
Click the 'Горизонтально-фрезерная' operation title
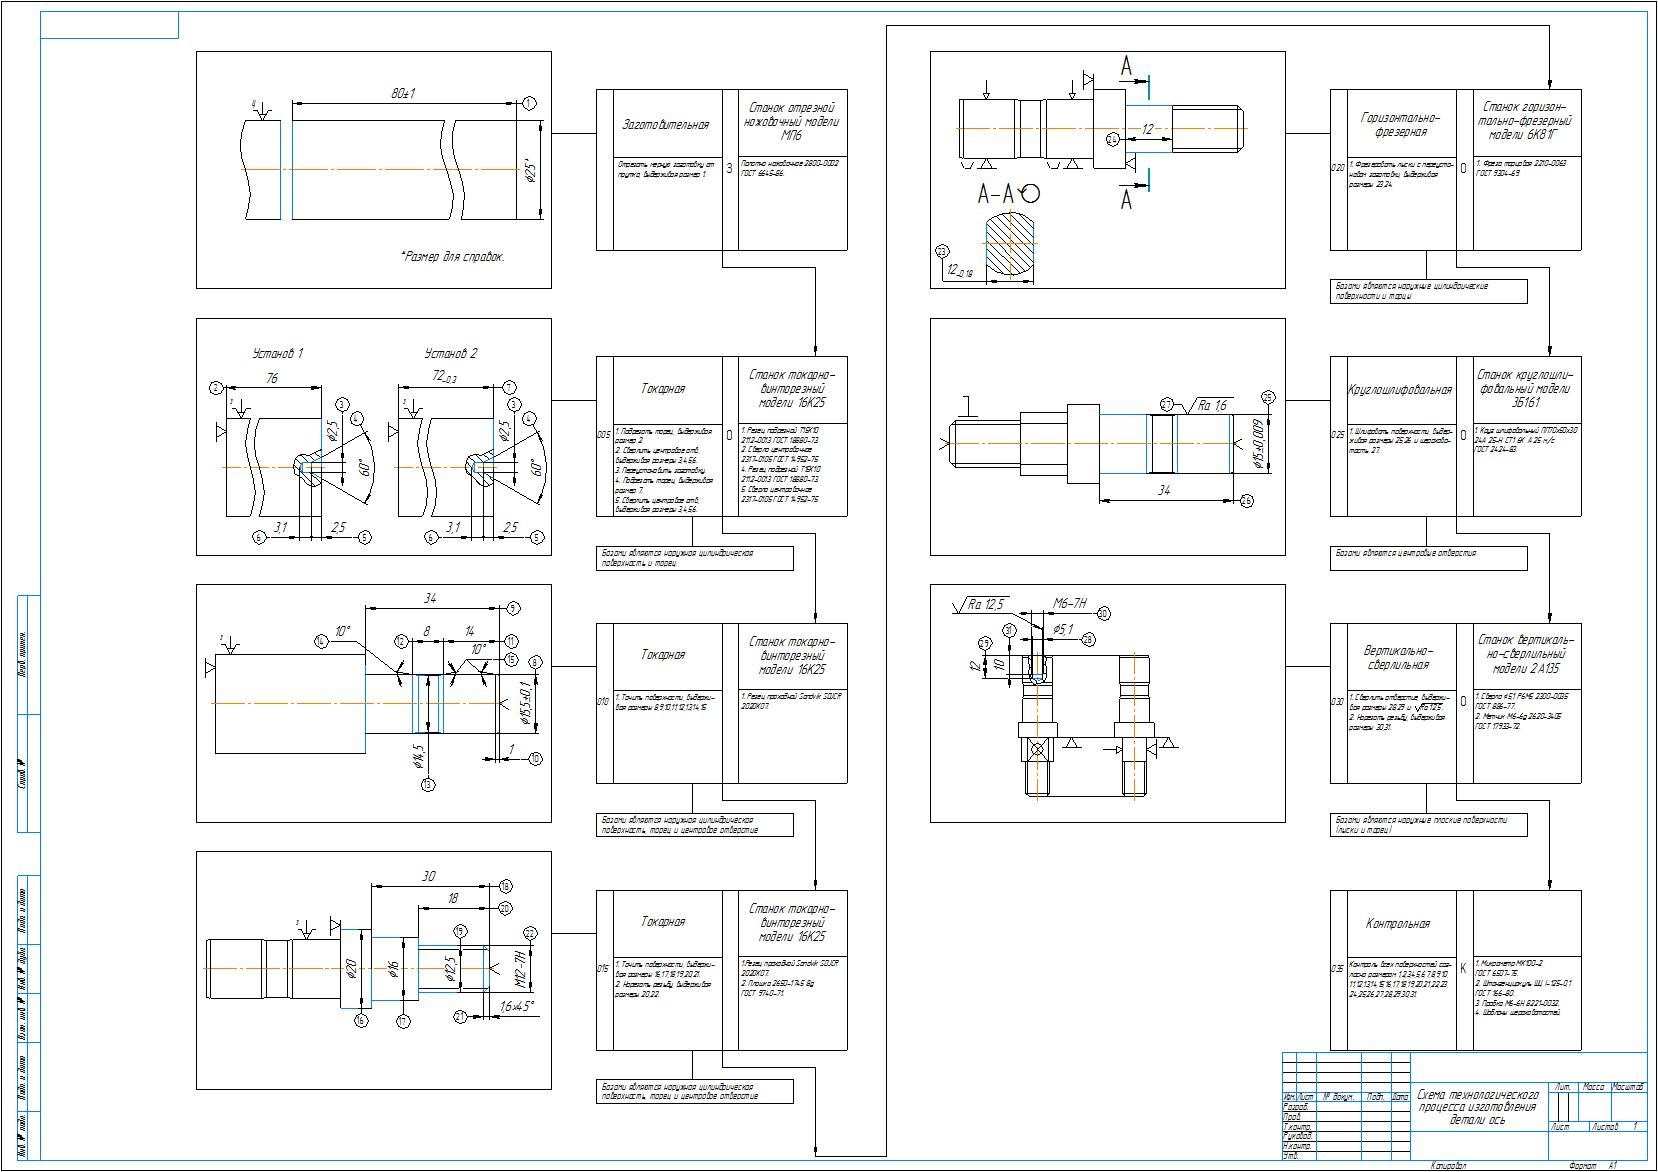coord(1400,124)
